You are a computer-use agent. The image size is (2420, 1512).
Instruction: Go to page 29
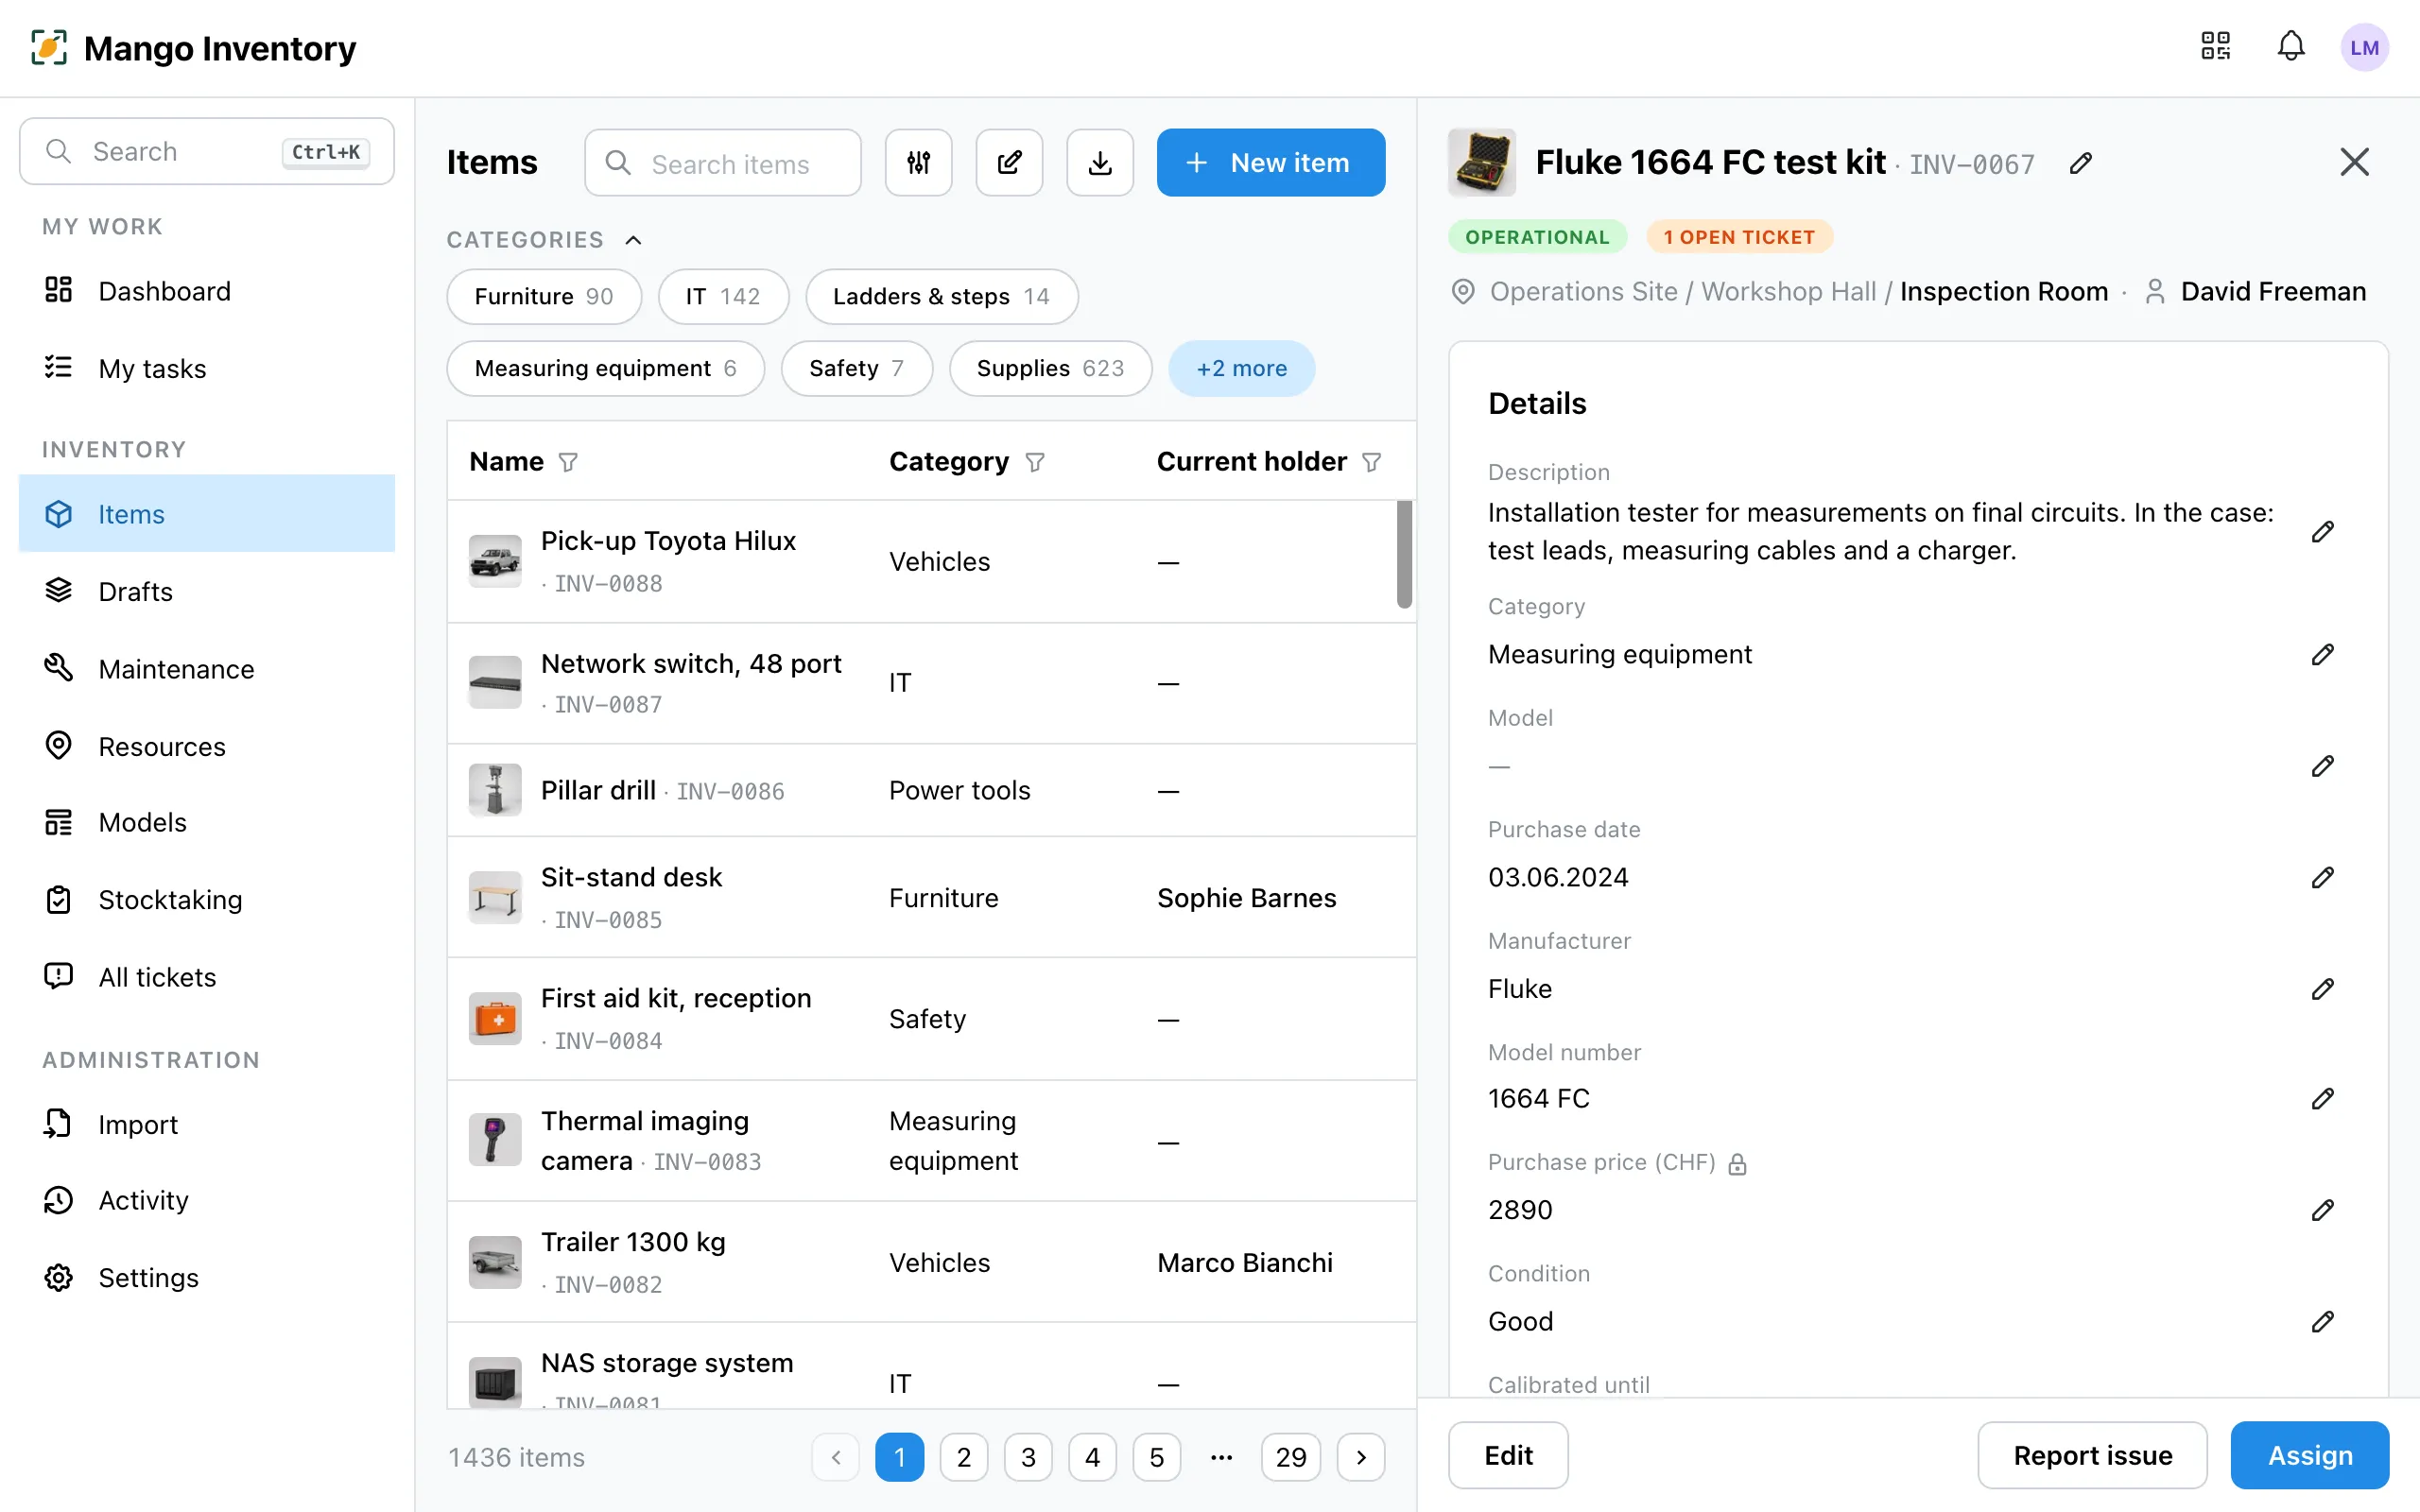pyautogui.click(x=1290, y=1457)
